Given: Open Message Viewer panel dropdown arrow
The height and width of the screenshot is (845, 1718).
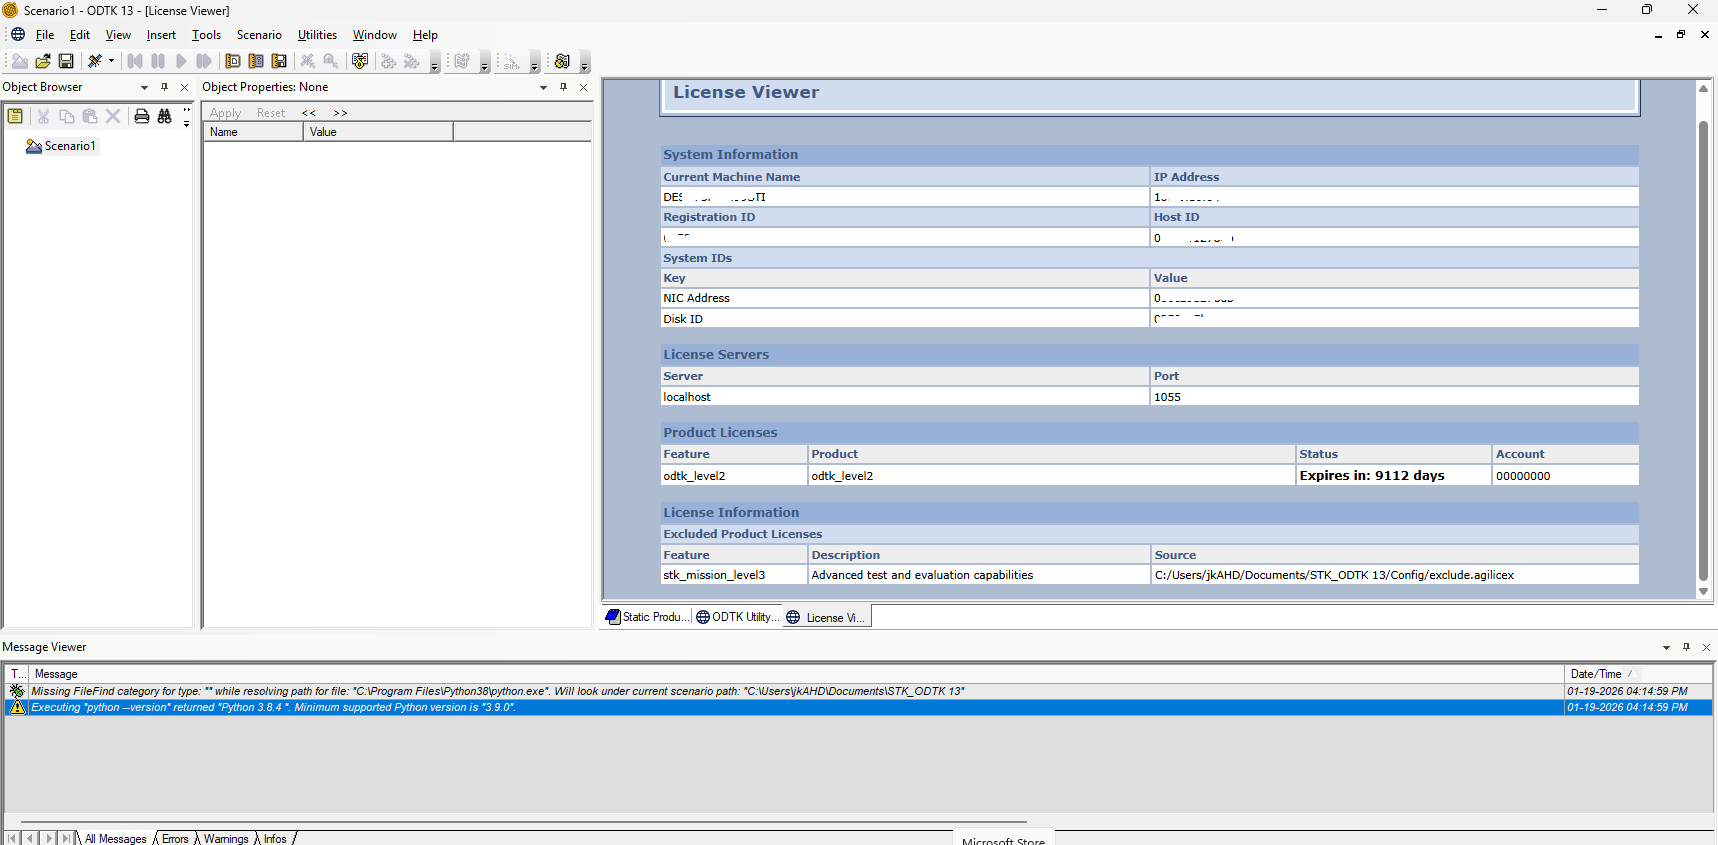Looking at the screenshot, I should tap(1666, 647).
